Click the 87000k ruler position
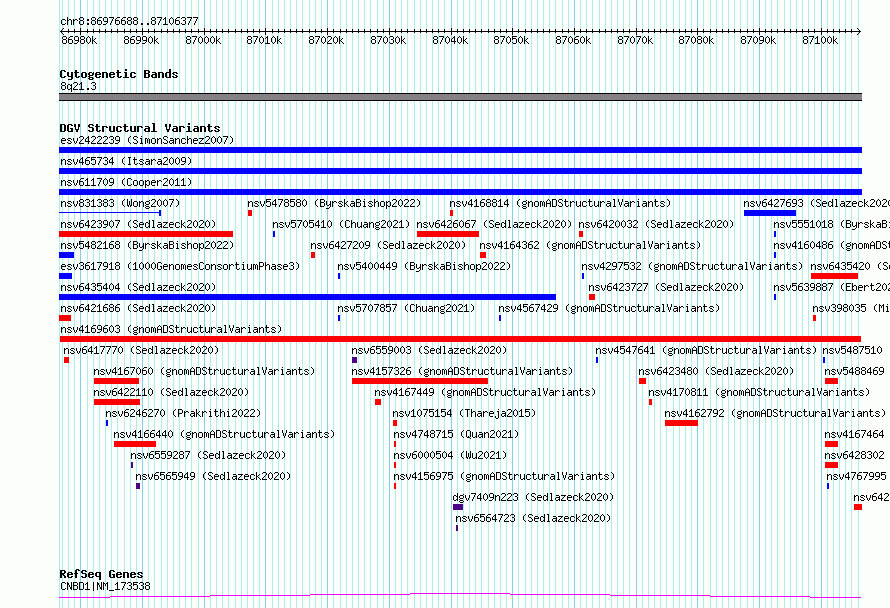 [x=203, y=40]
